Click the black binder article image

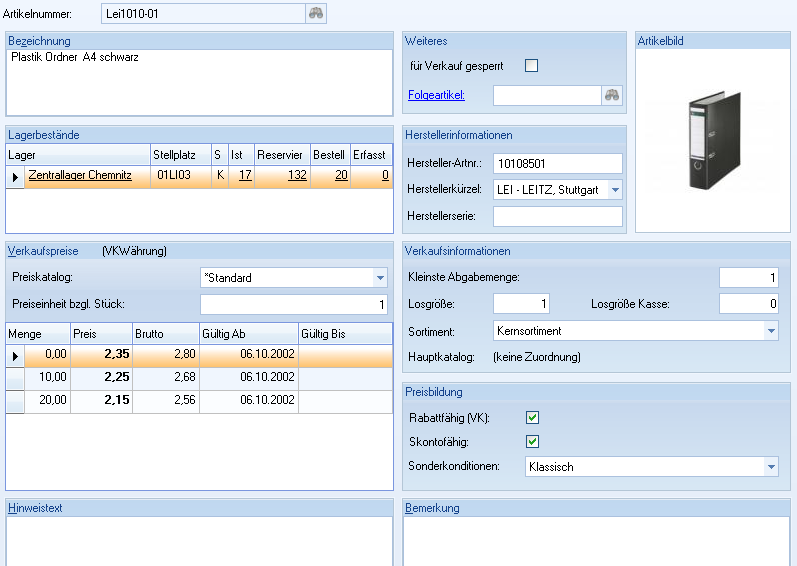click(712, 141)
